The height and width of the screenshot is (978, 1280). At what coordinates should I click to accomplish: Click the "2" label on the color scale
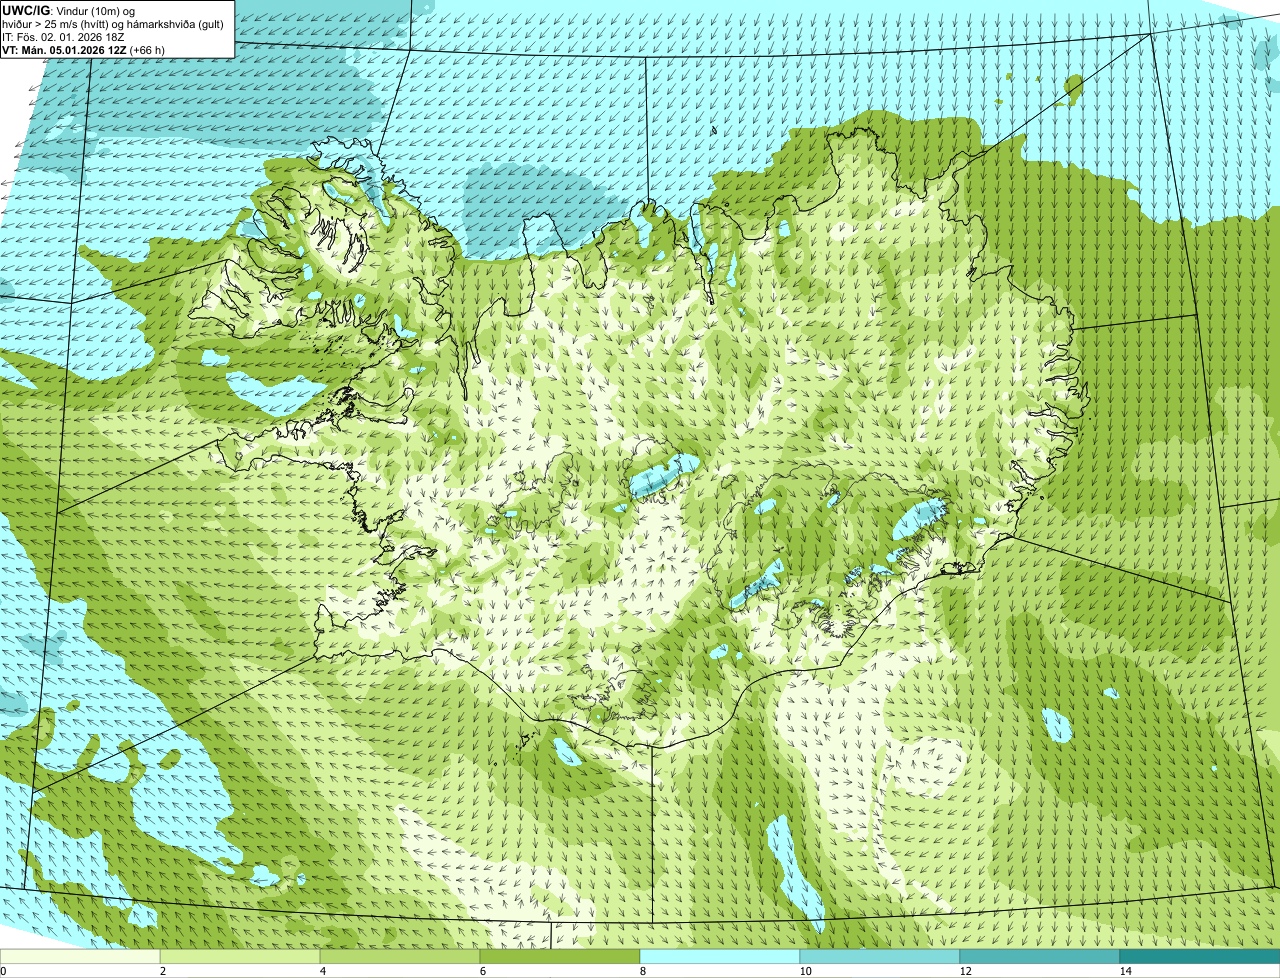point(163,971)
